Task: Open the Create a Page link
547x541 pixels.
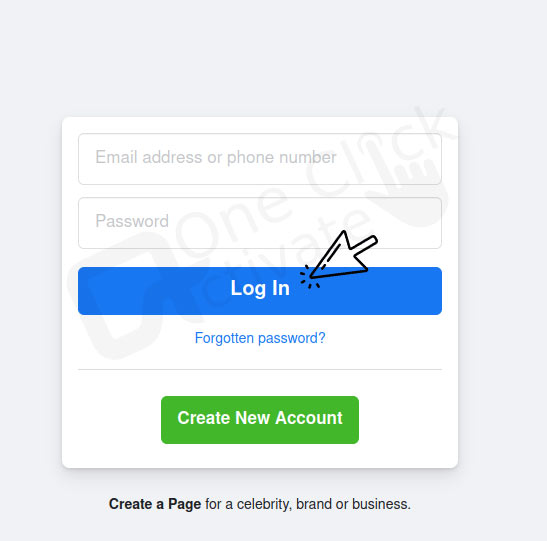Action: [x=155, y=504]
